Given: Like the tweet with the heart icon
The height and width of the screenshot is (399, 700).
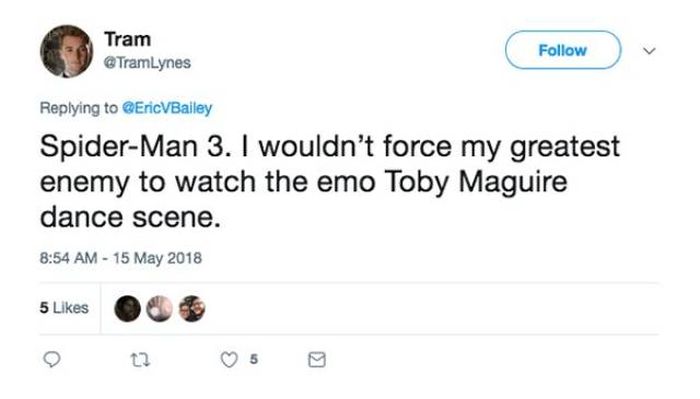Looking at the screenshot, I should tap(229, 360).
